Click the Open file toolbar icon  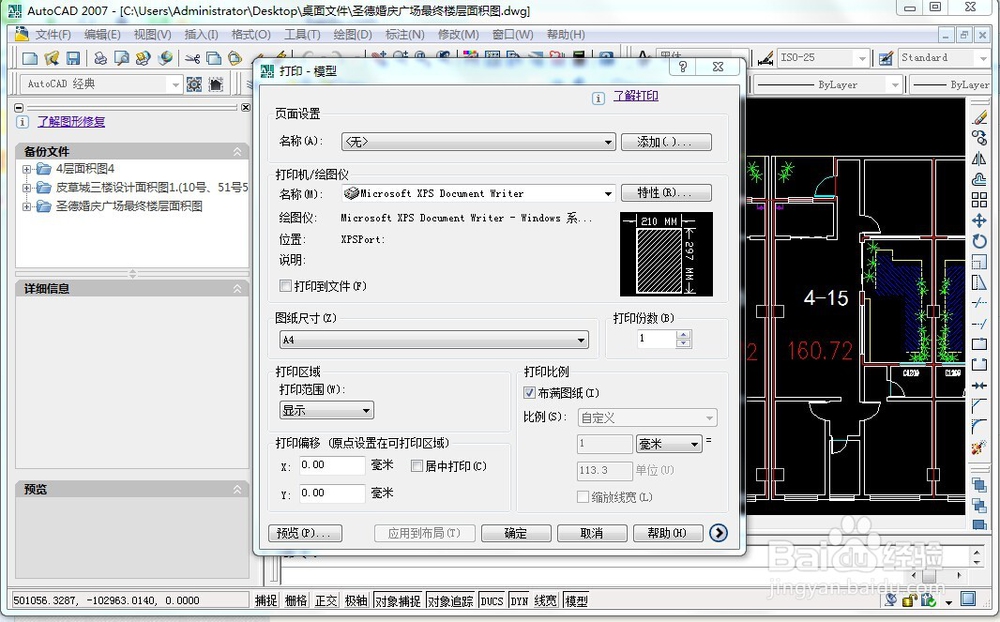tap(52, 59)
